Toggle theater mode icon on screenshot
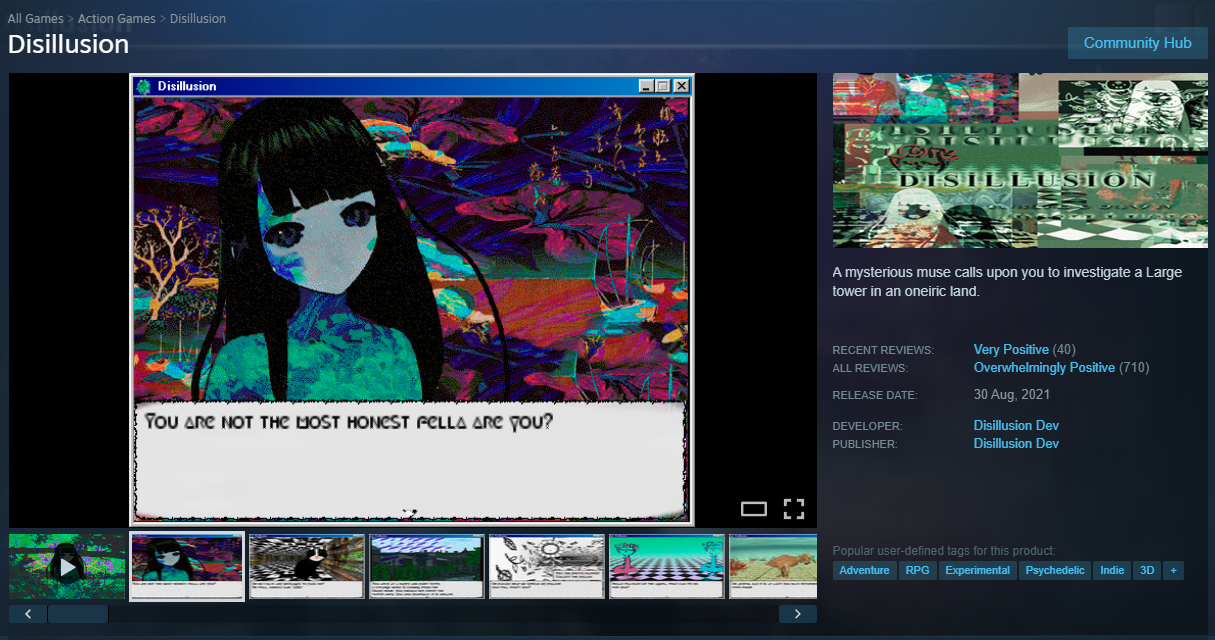The height and width of the screenshot is (640, 1215). click(x=754, y=509)
